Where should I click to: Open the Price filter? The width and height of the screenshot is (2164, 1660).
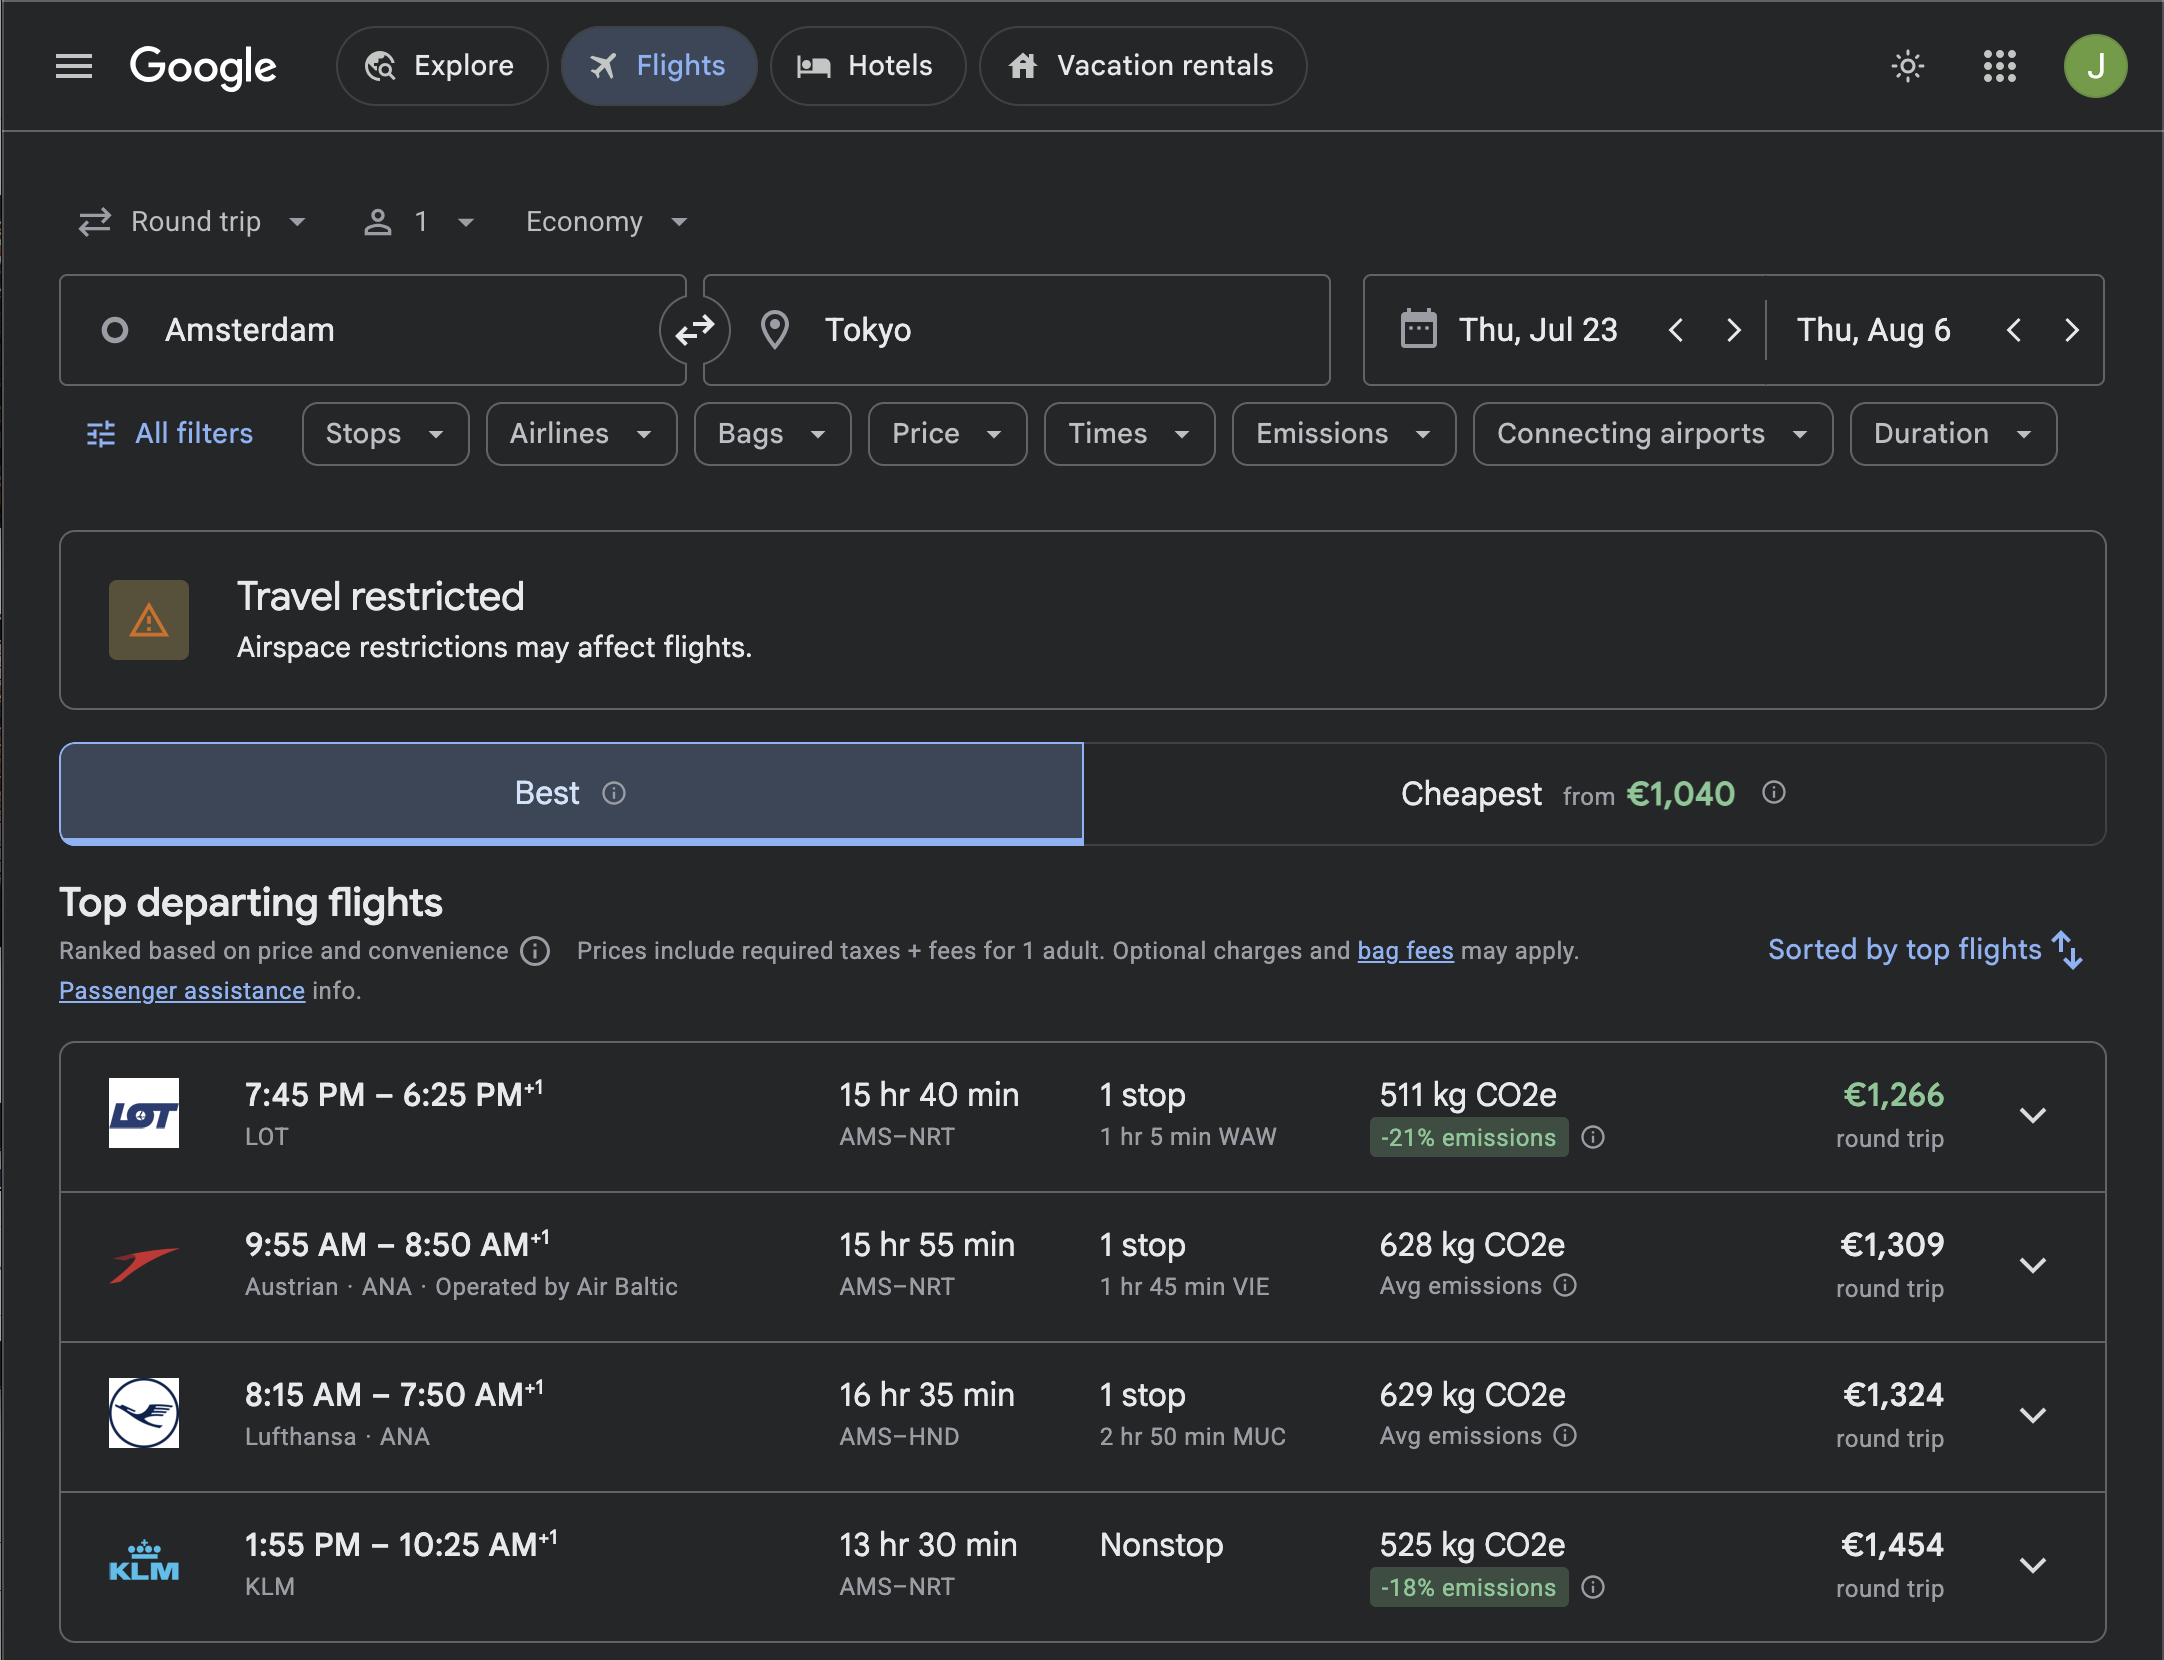tap(948, 434)
